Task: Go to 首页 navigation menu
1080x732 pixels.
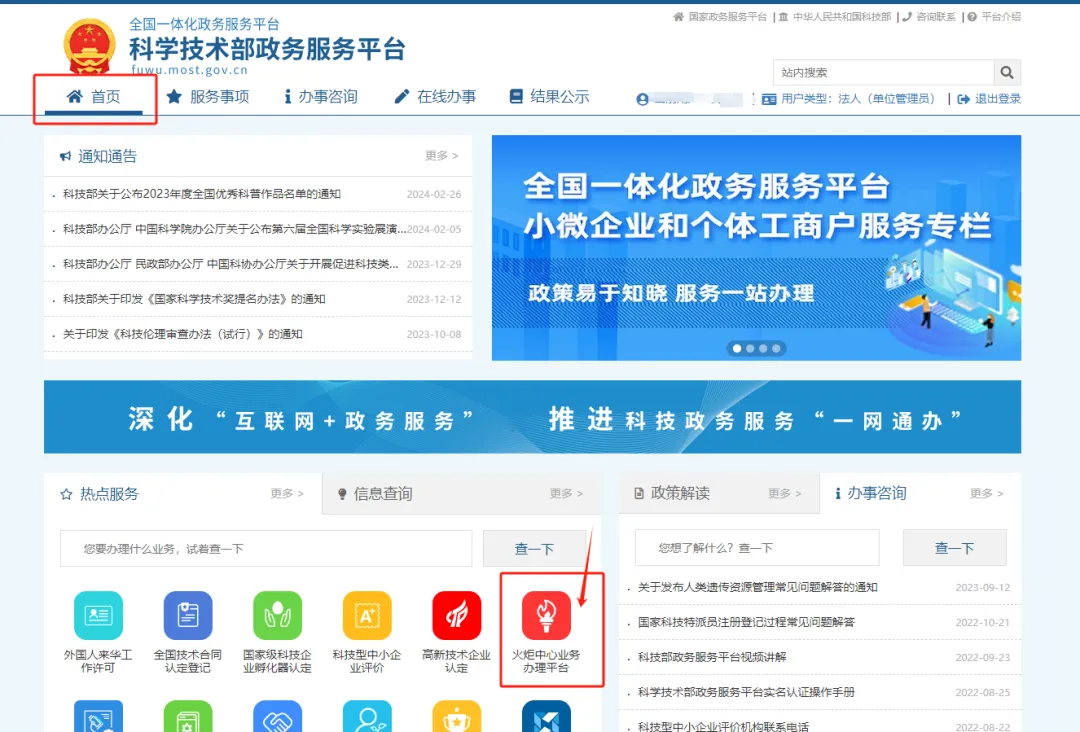Action: point(94,97)
